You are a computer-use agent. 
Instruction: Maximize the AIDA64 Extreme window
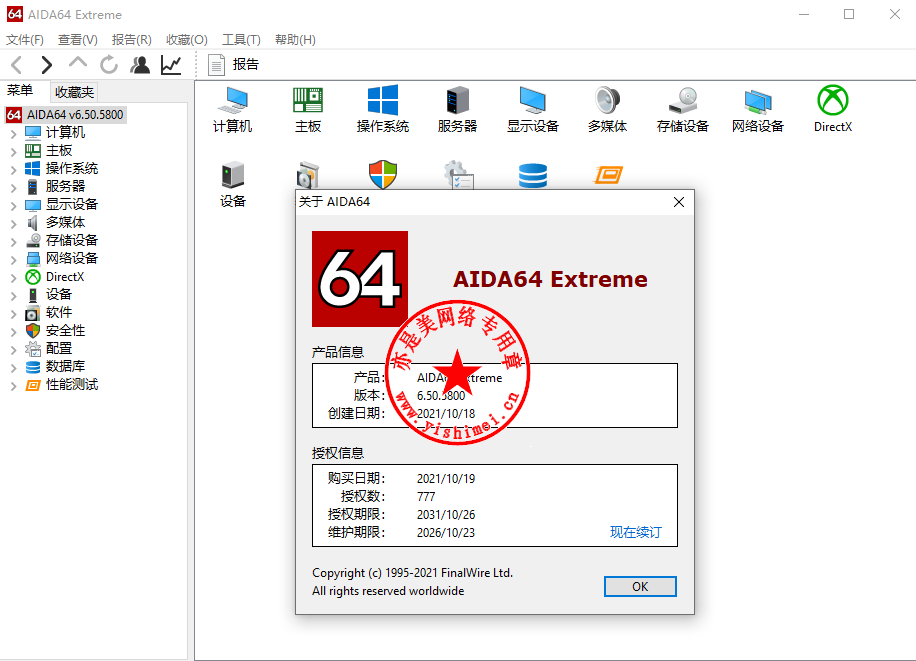(849, 14)
